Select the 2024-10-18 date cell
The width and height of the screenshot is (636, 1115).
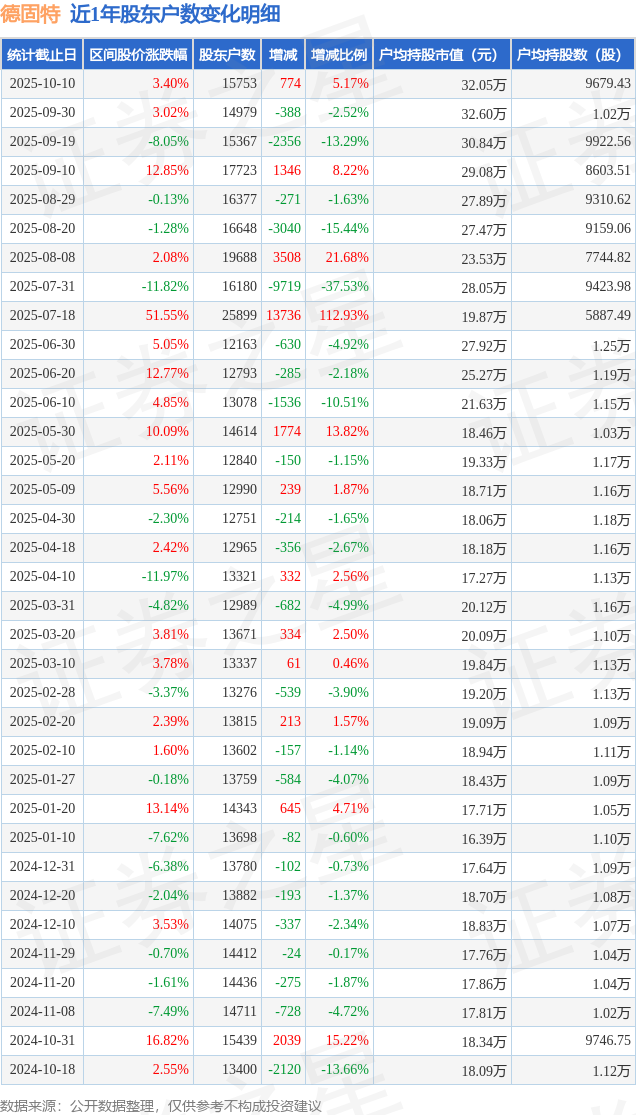pos(42,1070)
